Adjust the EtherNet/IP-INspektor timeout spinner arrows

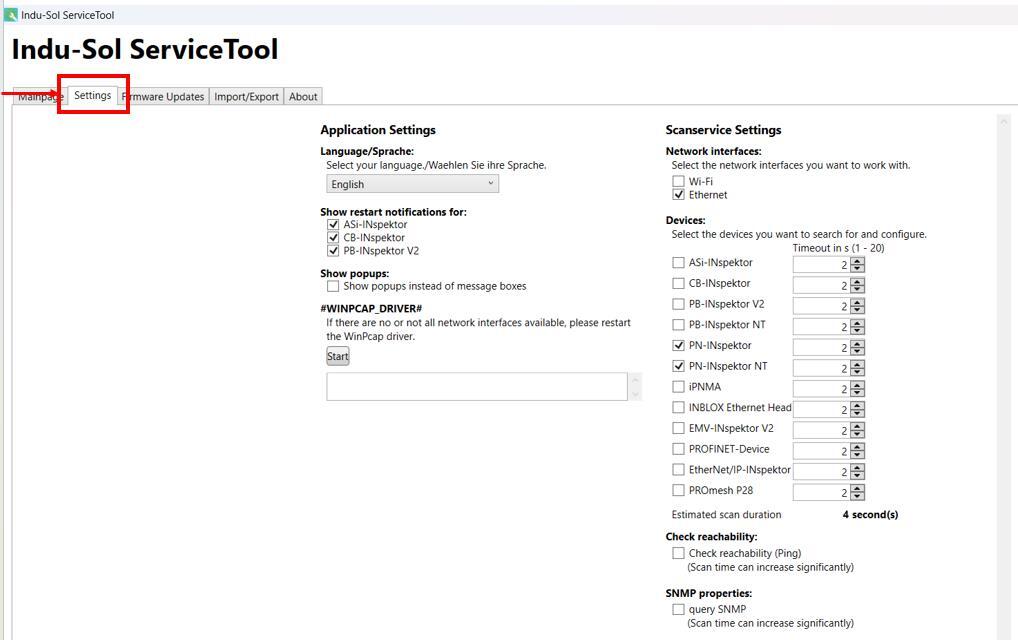(x=858, y=472)
